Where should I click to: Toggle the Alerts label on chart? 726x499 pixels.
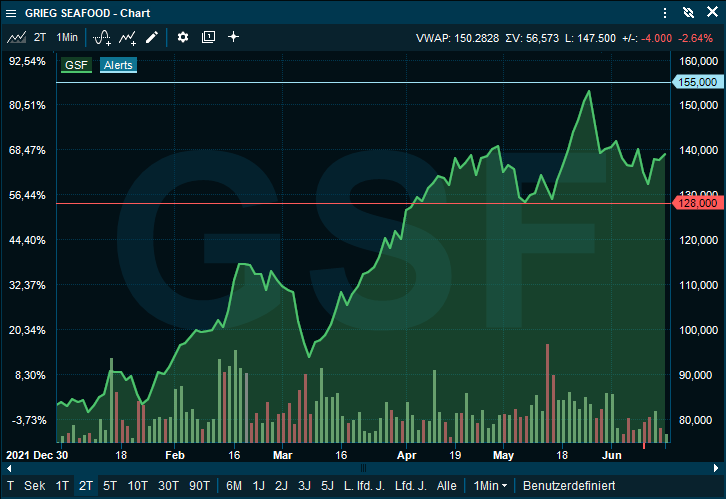coord(118,65)
